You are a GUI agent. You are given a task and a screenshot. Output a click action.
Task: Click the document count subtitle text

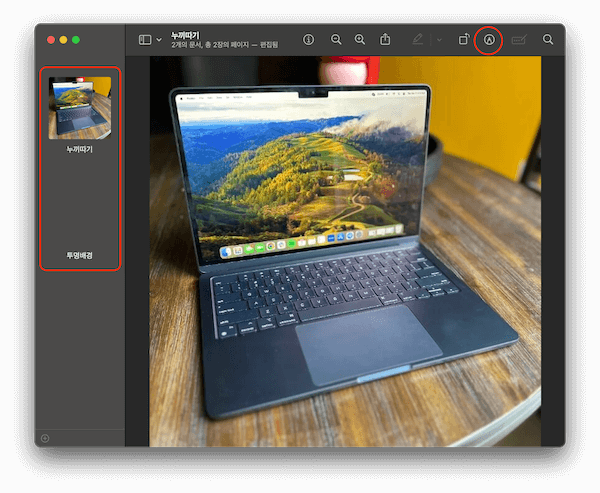[225, 45]
